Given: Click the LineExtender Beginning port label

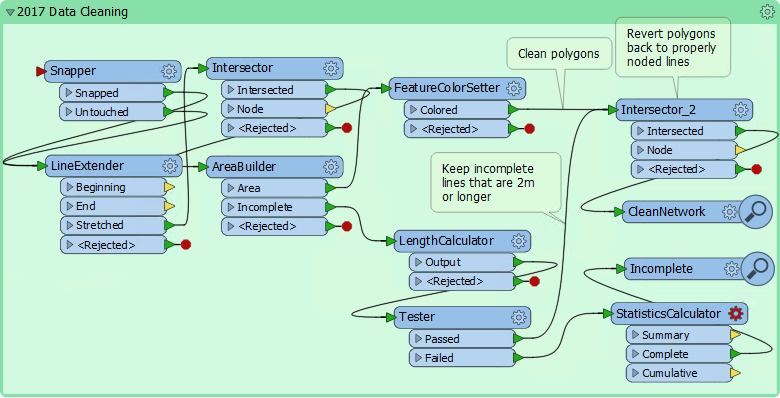Looking at the screenshot, I should tap(100, 187).
